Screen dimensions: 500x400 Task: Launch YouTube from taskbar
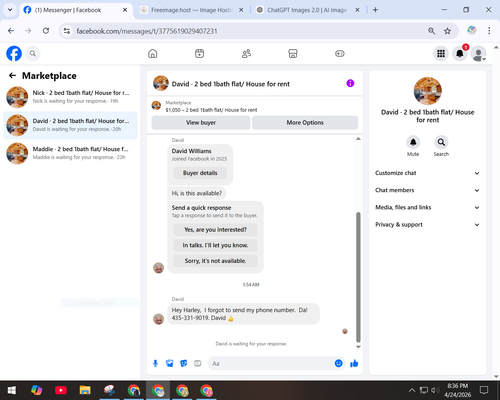tap(61, 390)
